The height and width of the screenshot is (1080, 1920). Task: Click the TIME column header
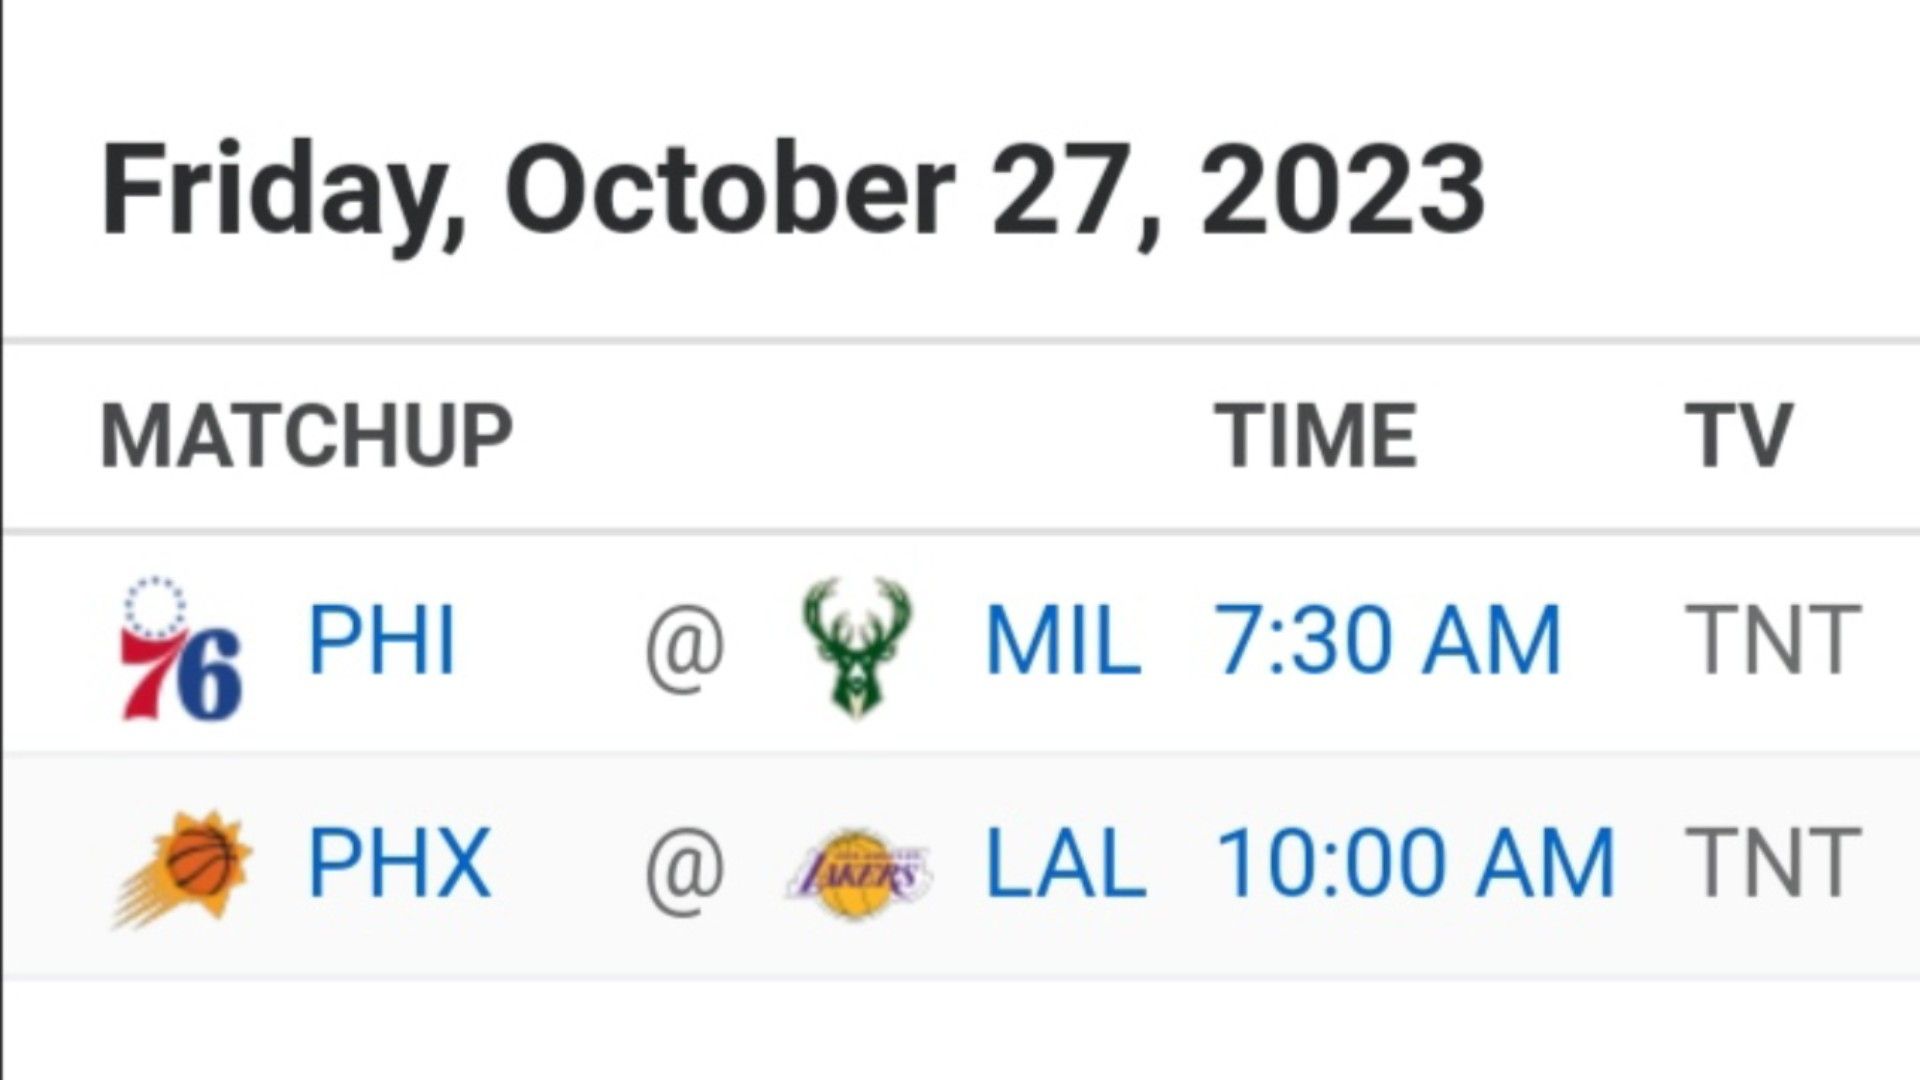(x=1316, y=436)
